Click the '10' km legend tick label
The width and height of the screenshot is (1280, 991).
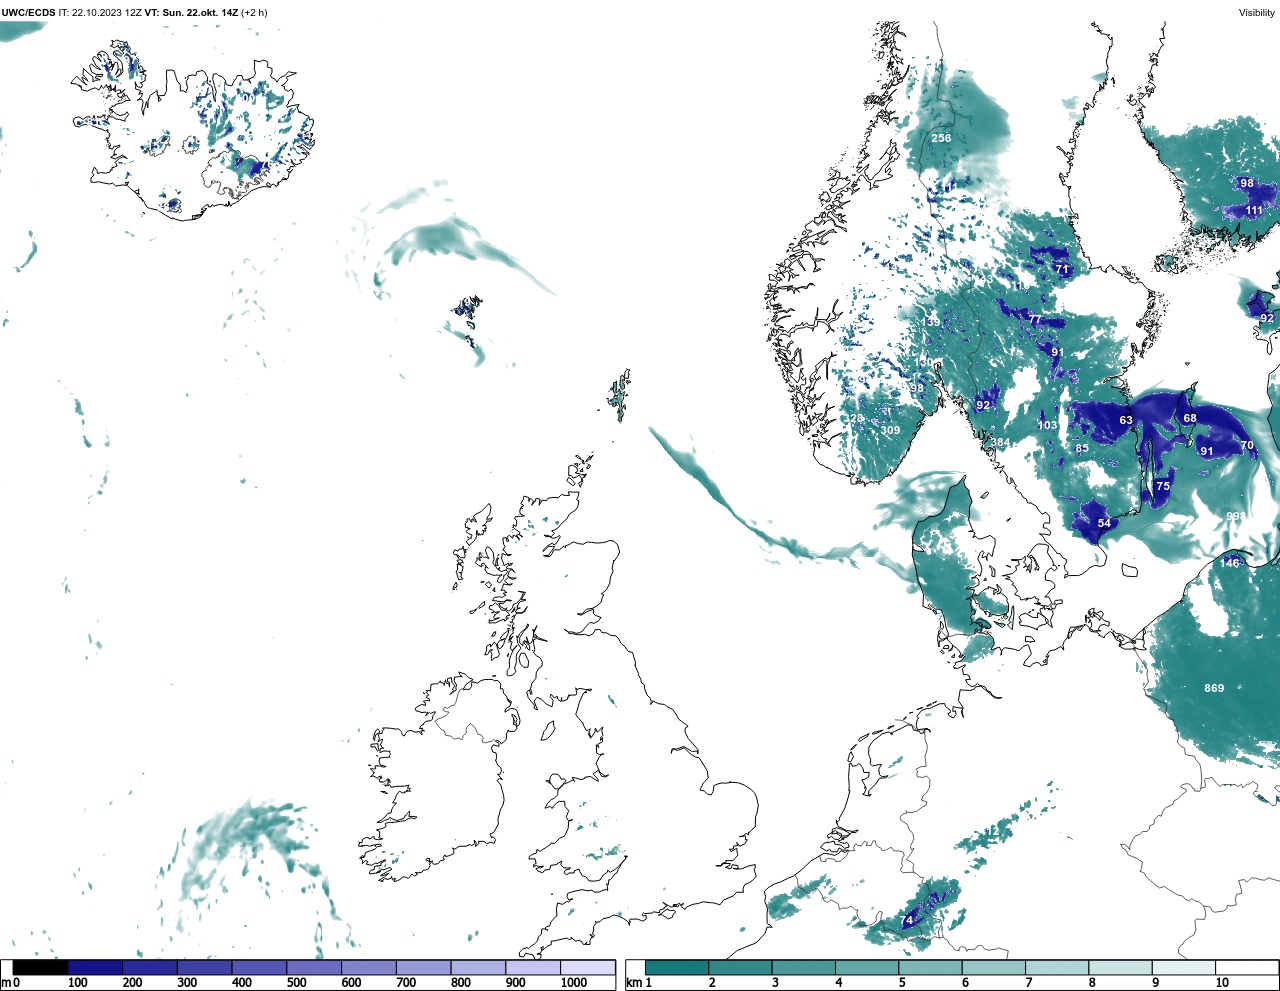click(x=1222, y=983)
